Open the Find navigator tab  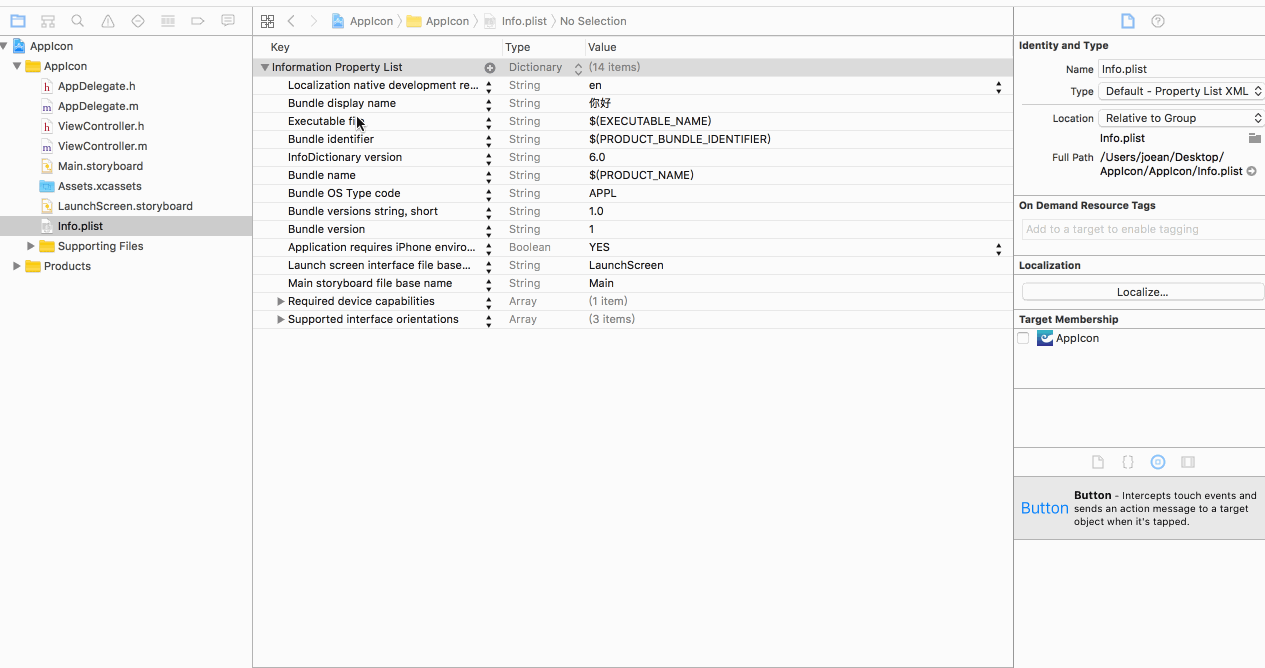78,21
